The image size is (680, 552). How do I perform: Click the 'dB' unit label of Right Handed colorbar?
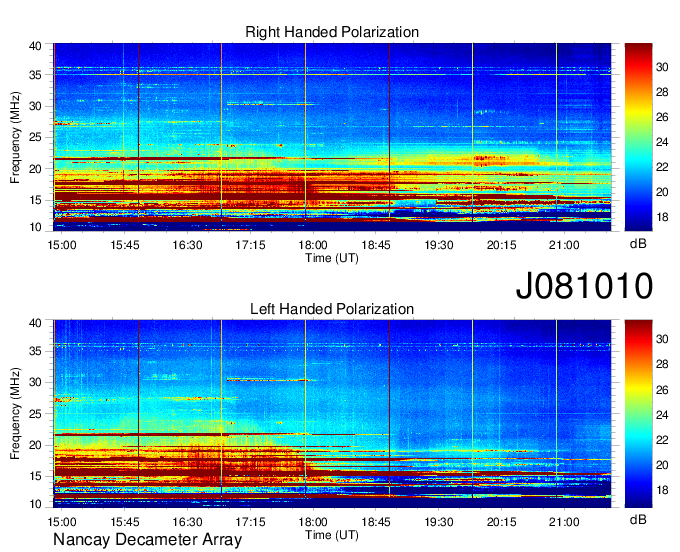point(638,244)
